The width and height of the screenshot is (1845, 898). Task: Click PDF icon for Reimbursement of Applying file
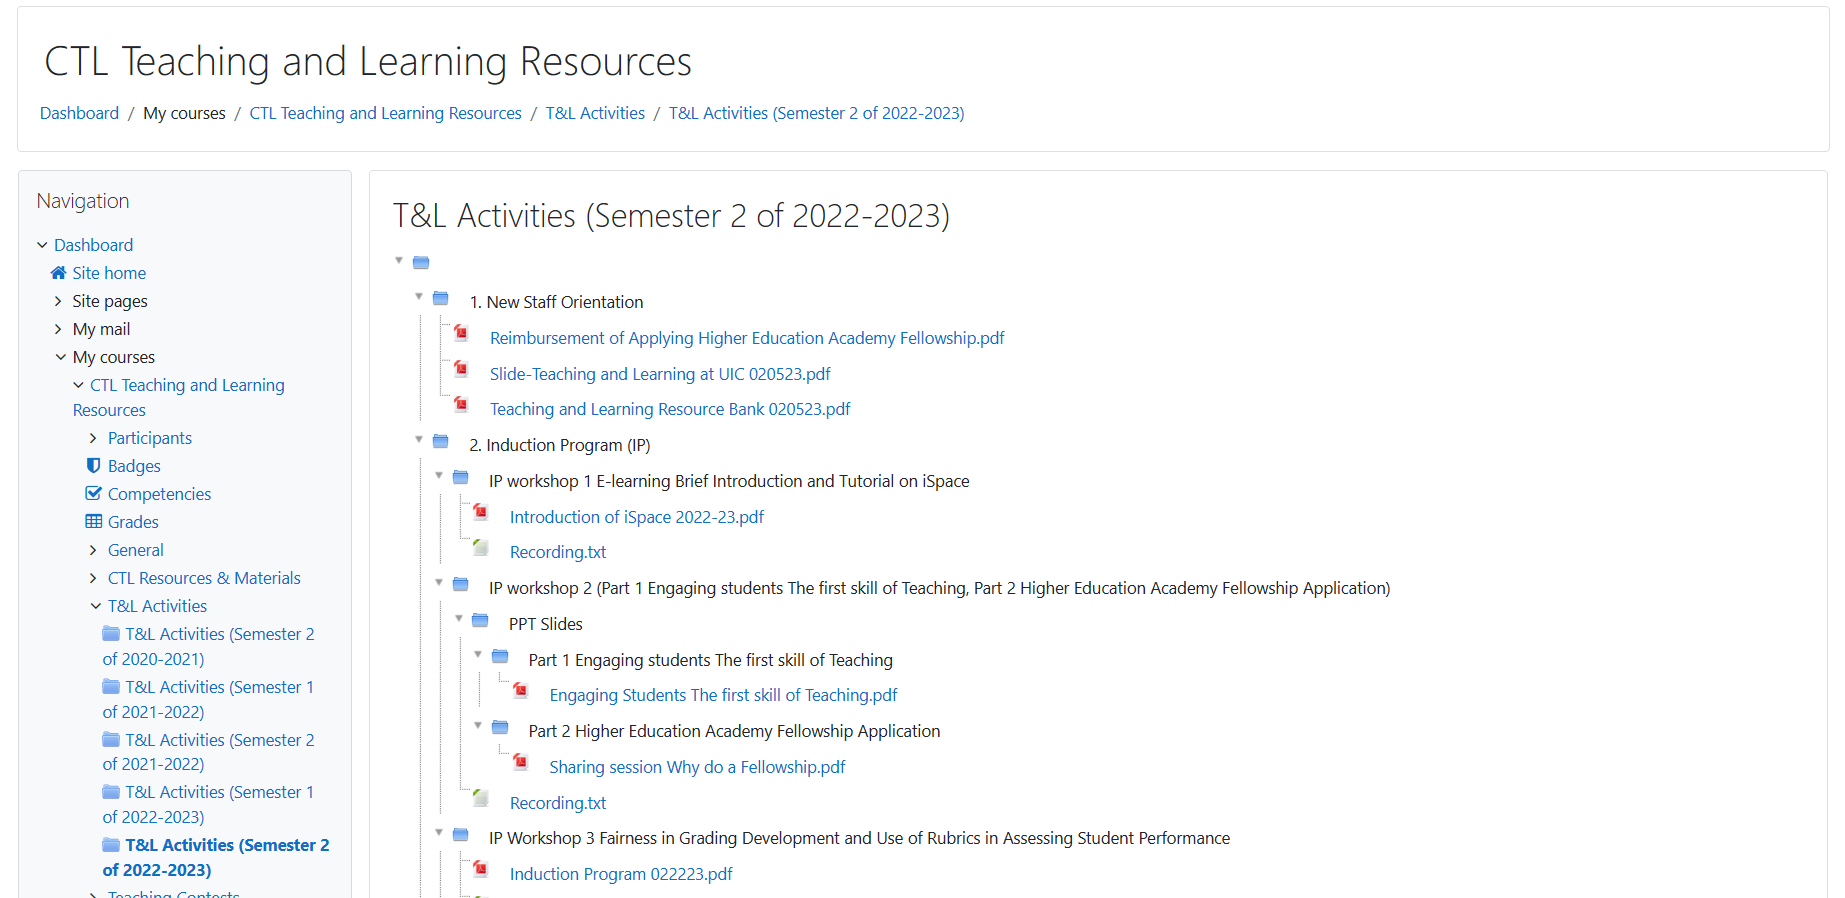(x=461, y=333)
